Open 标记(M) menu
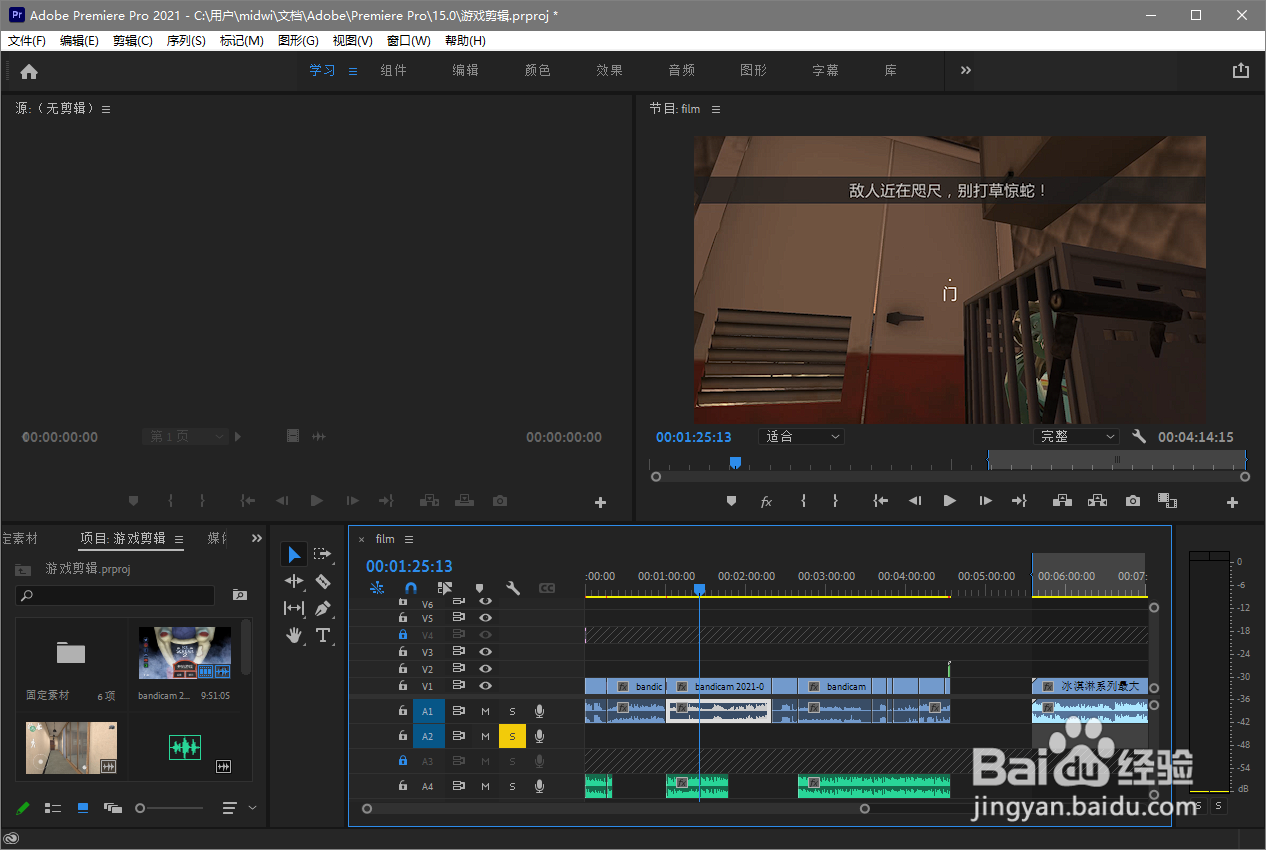 click(242, 41)
